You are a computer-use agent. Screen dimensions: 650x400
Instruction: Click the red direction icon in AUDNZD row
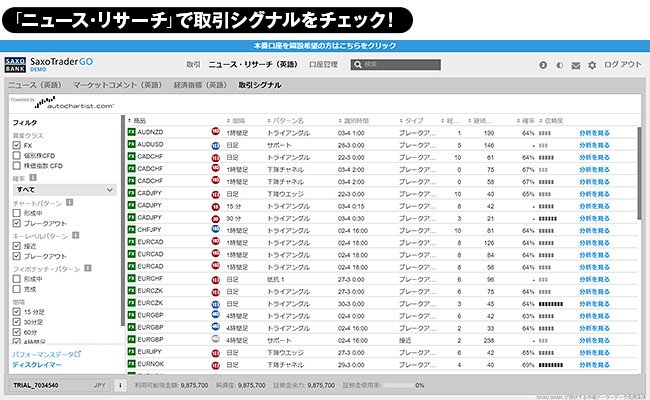click(215, 131)
